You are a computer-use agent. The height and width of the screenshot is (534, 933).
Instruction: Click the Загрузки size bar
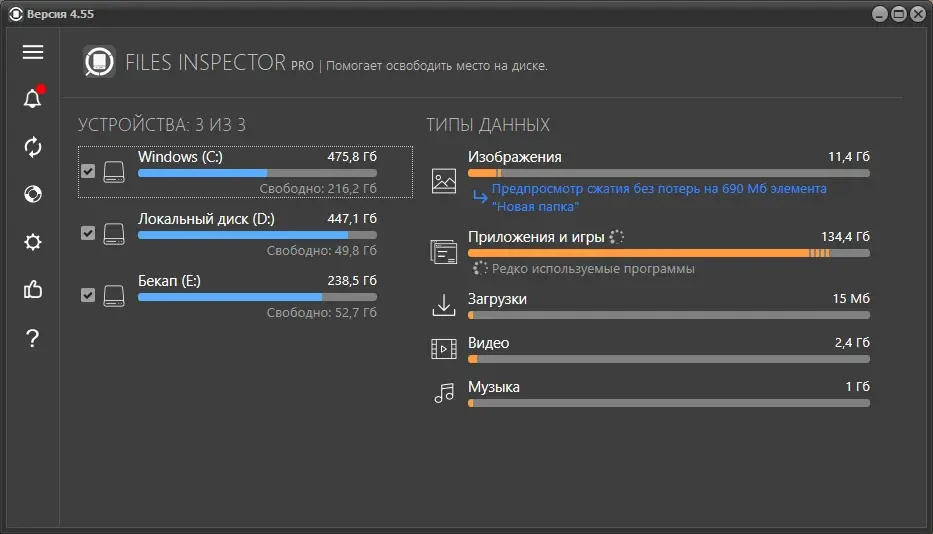point(669,315)
